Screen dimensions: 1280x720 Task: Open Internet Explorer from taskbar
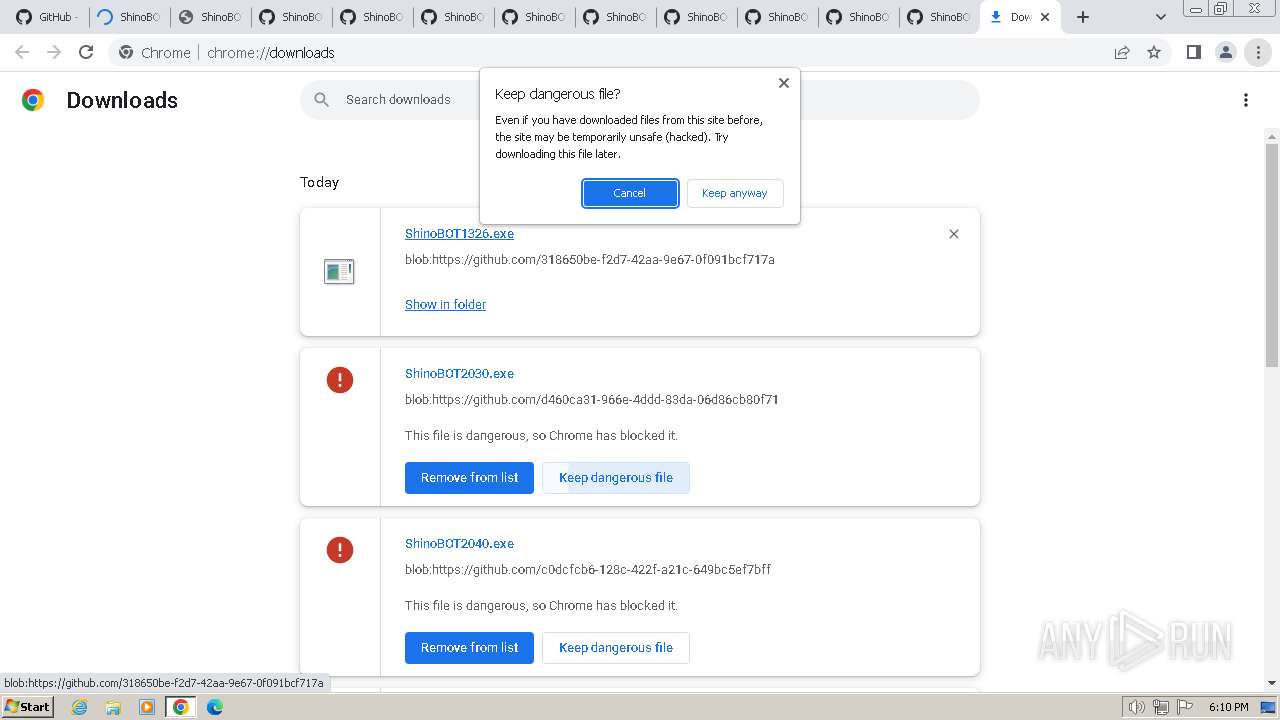pyautogui.click(x=80, y=707)
